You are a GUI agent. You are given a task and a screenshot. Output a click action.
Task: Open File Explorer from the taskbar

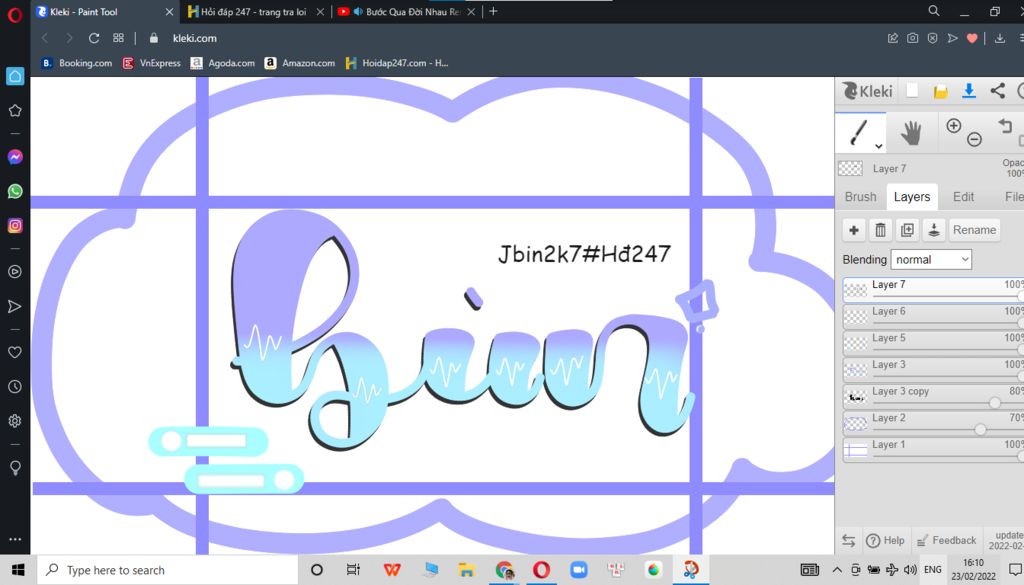pos(466,570)
